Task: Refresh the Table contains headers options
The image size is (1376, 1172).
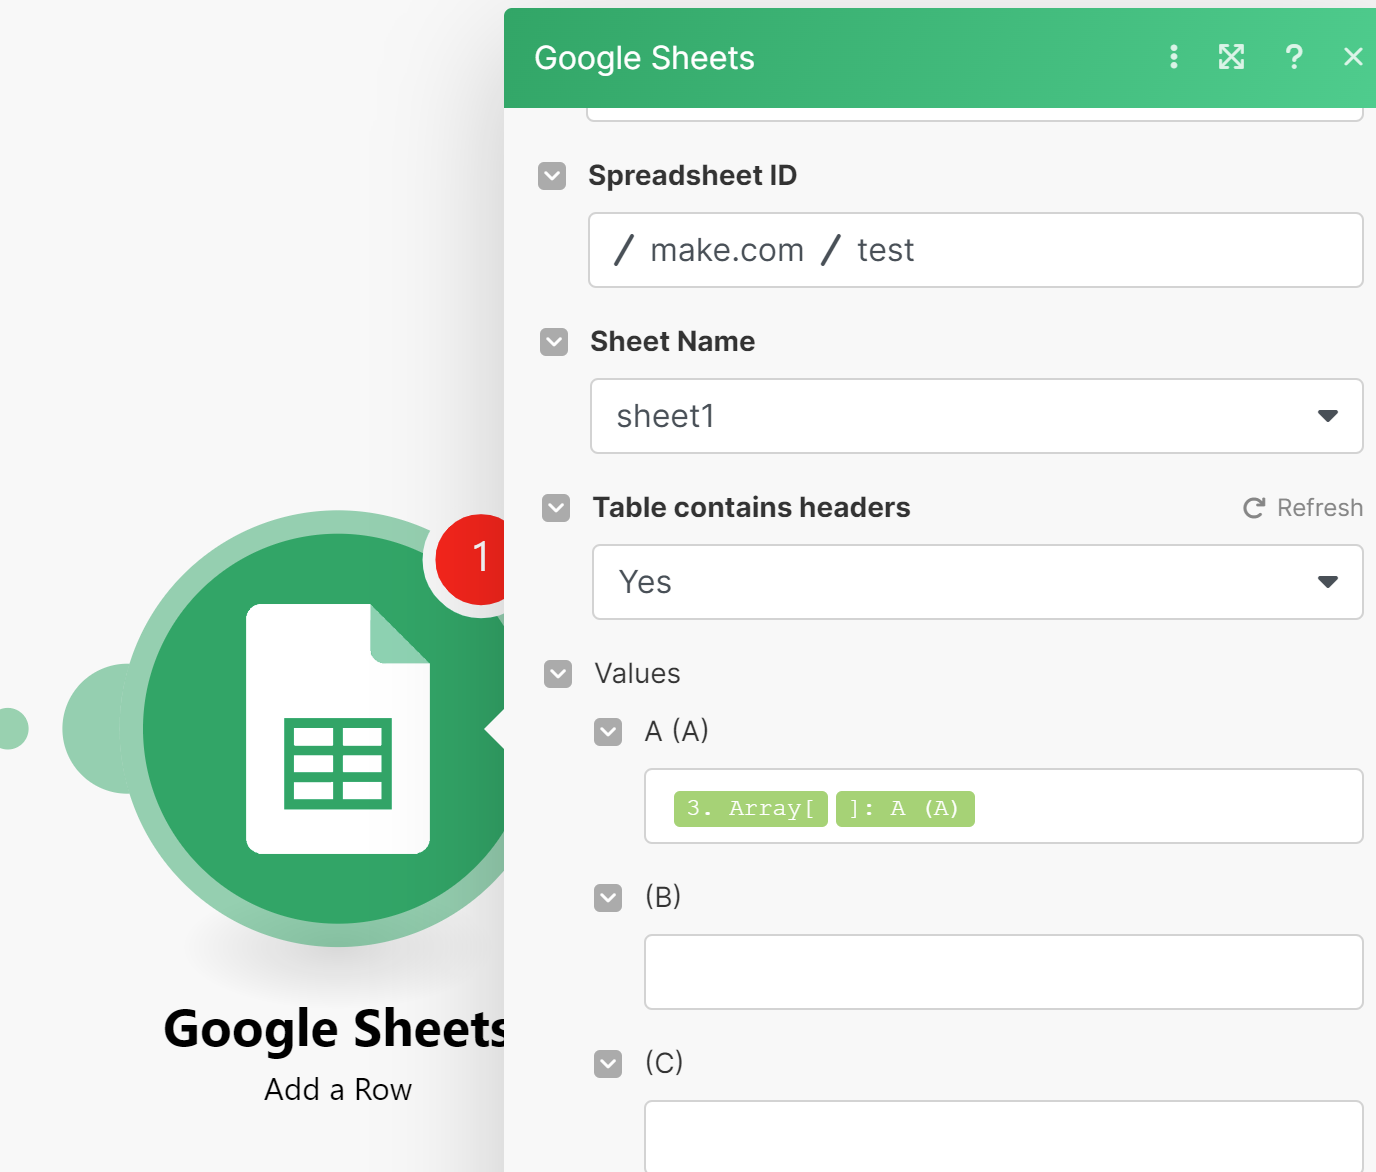Action: click(1303, 508)
